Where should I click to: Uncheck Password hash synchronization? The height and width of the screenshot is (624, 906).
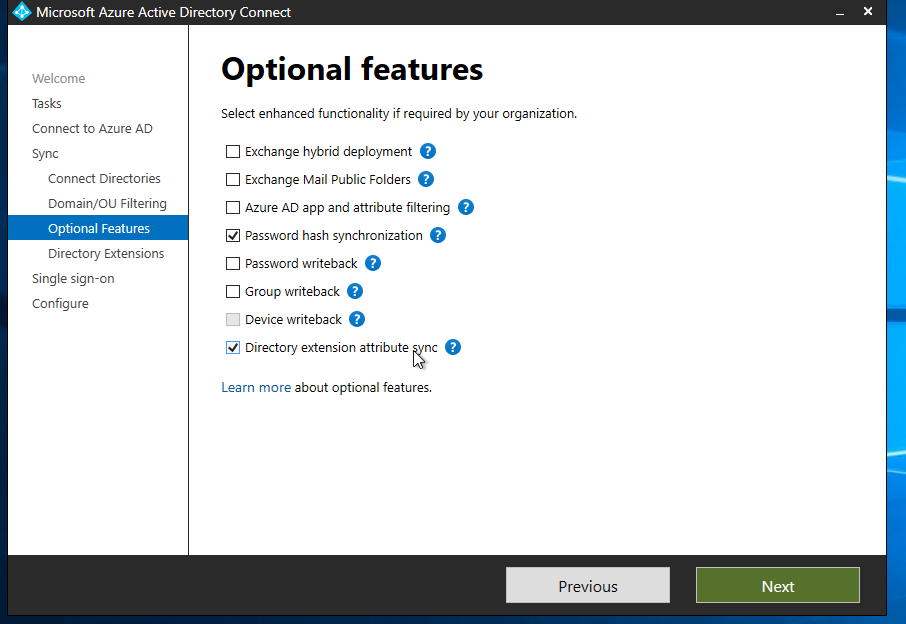point(233,235)
